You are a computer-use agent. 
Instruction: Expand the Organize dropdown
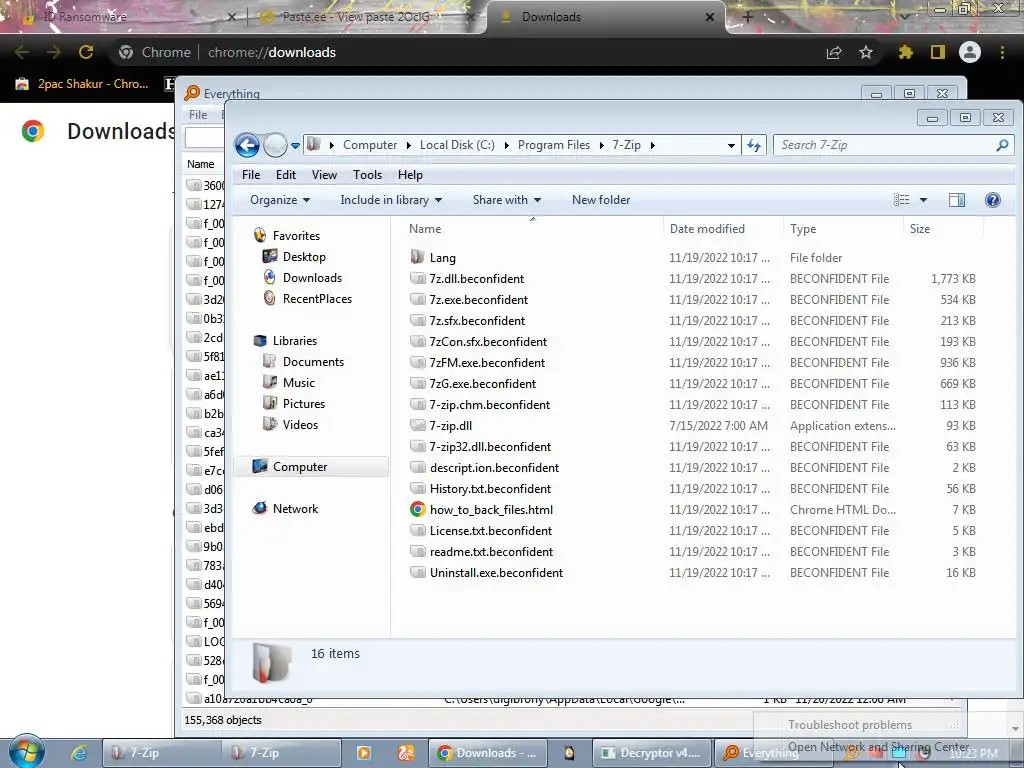(x=280, y=200)
